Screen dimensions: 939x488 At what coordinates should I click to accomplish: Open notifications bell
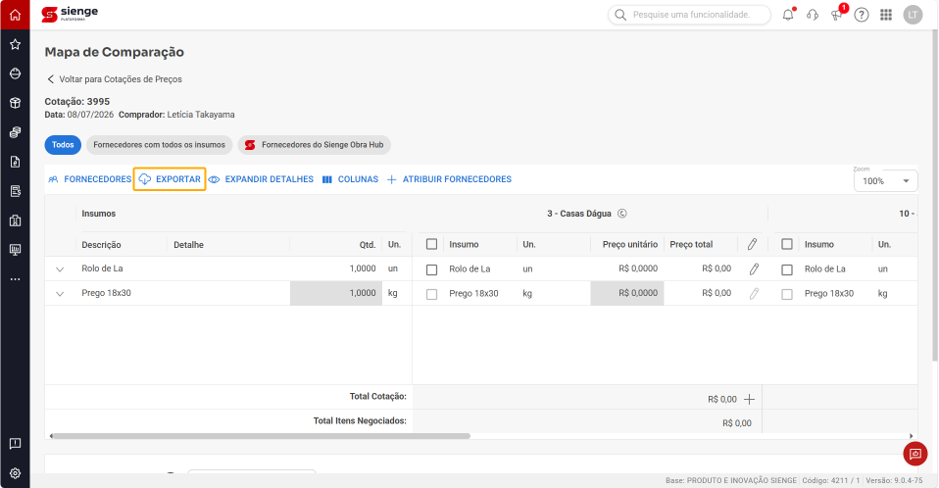(x=789, y=14)
